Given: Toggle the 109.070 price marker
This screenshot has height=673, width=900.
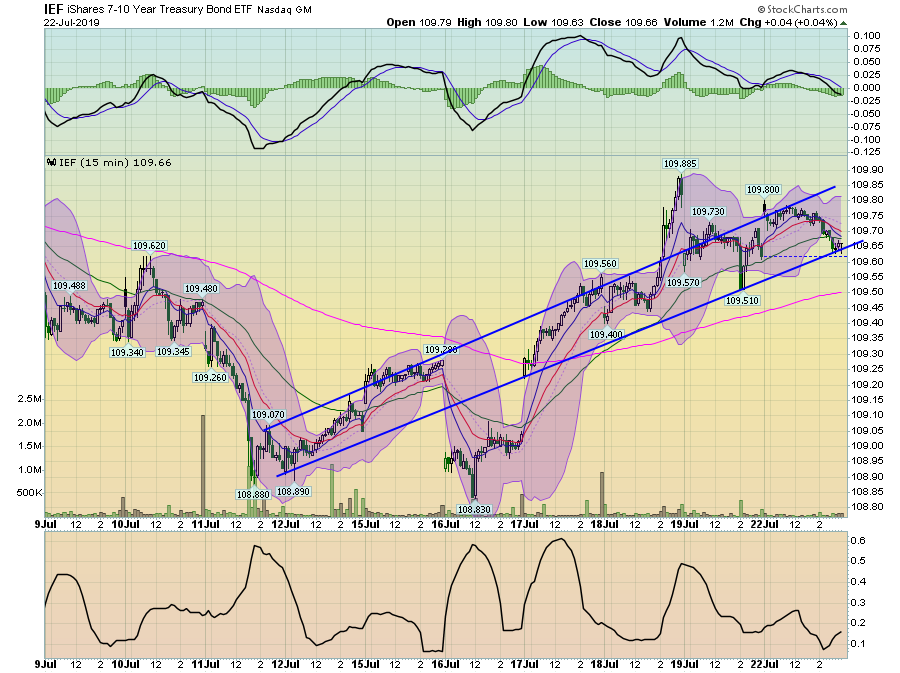Looking at the screenshot, I should pyautogui.click(x=266, y=413).
